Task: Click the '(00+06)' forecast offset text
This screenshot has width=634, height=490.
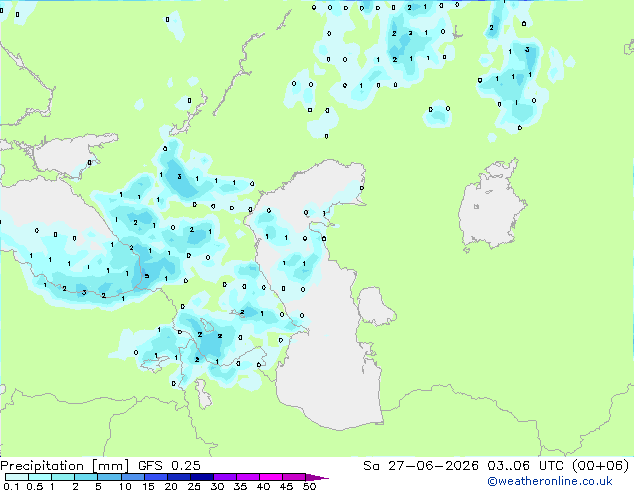Action: pyautogui.click(x=600, y=466)
